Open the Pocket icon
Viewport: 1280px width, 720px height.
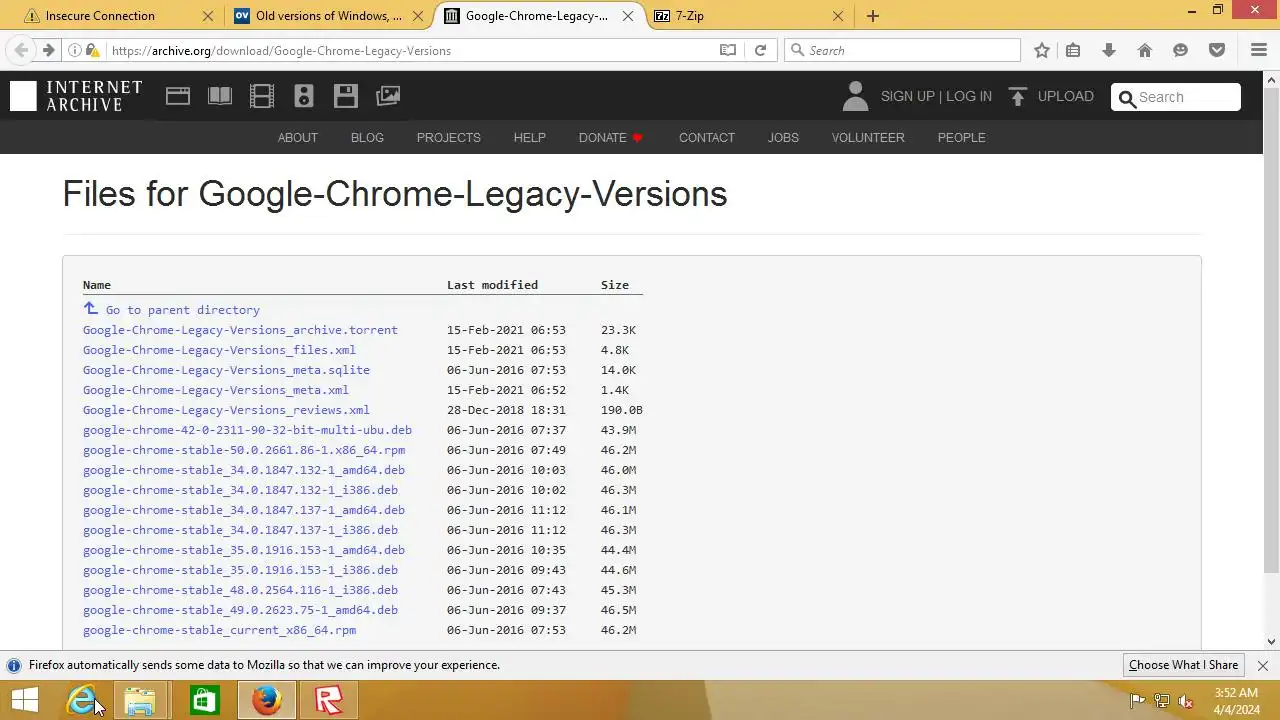point(1217,50)
